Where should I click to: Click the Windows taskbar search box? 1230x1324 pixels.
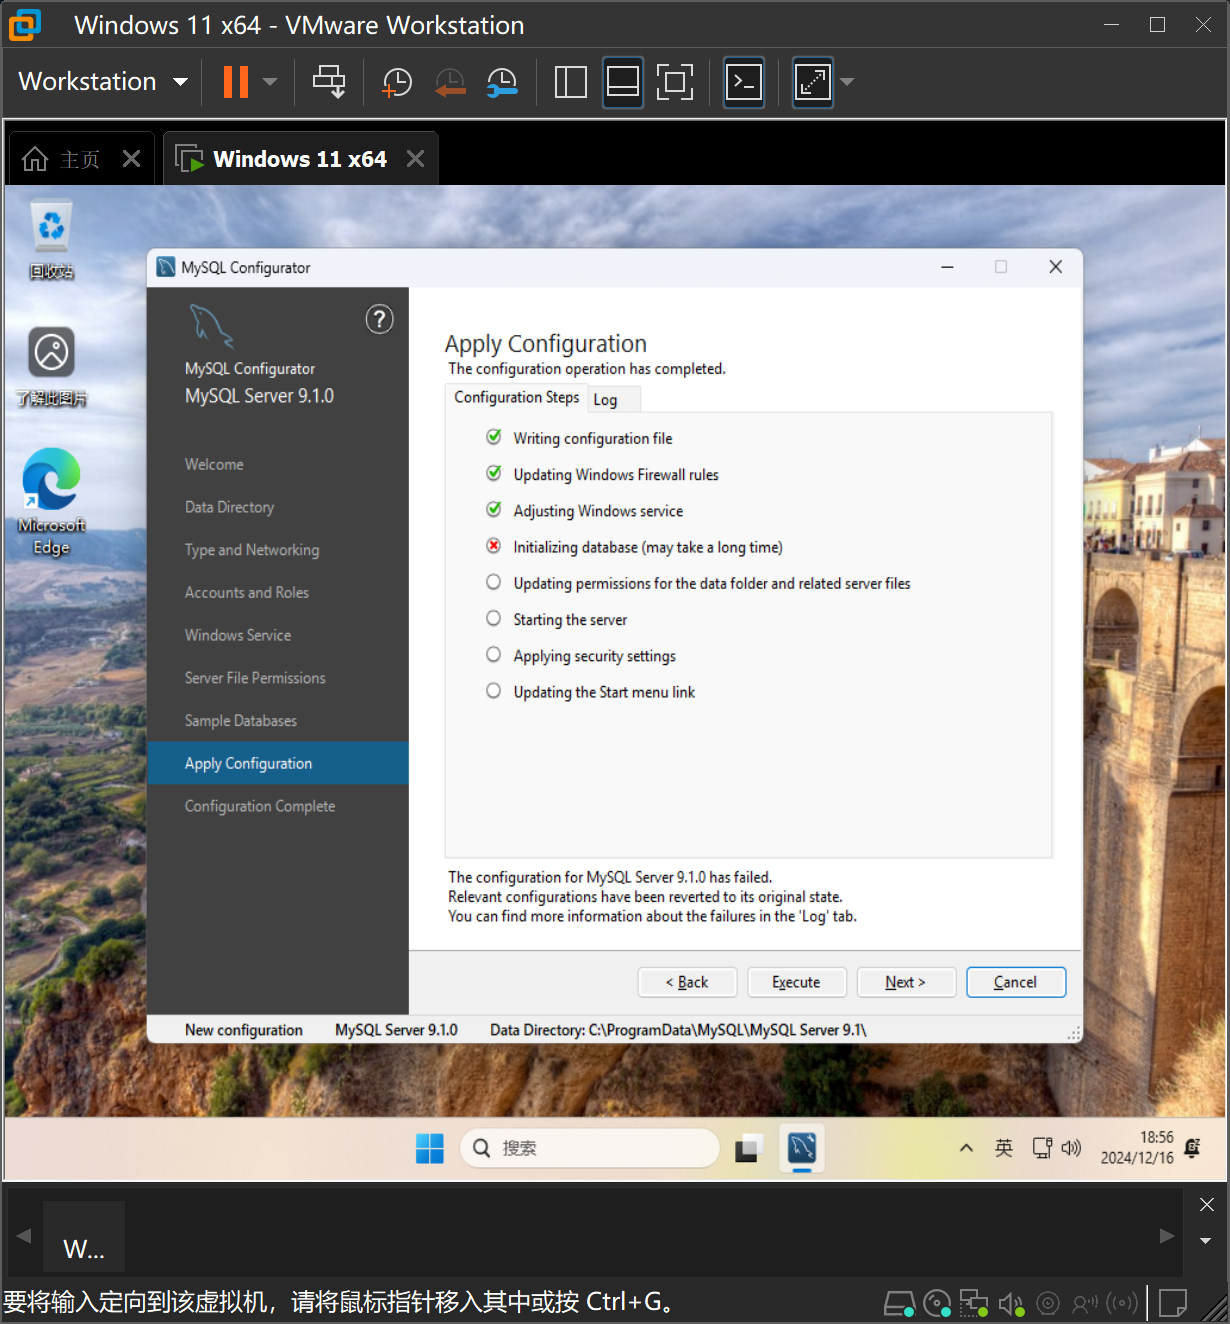pyautogui.click(x=590, y=1148)
